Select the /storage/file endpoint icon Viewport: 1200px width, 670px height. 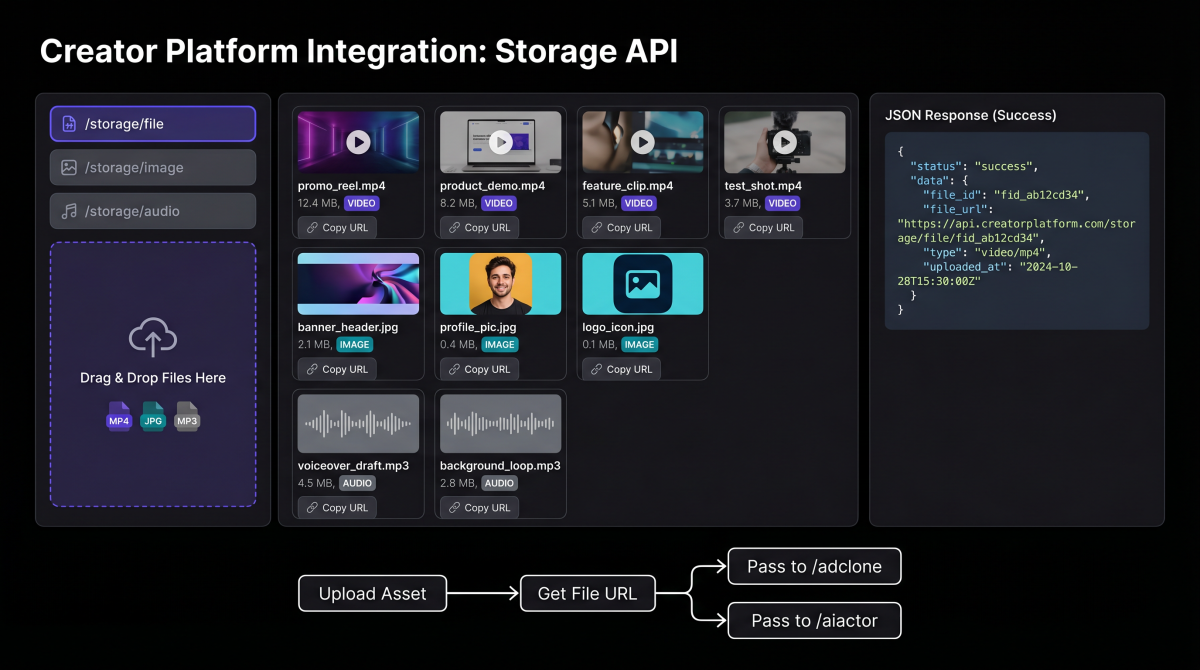tap(67, 123)
